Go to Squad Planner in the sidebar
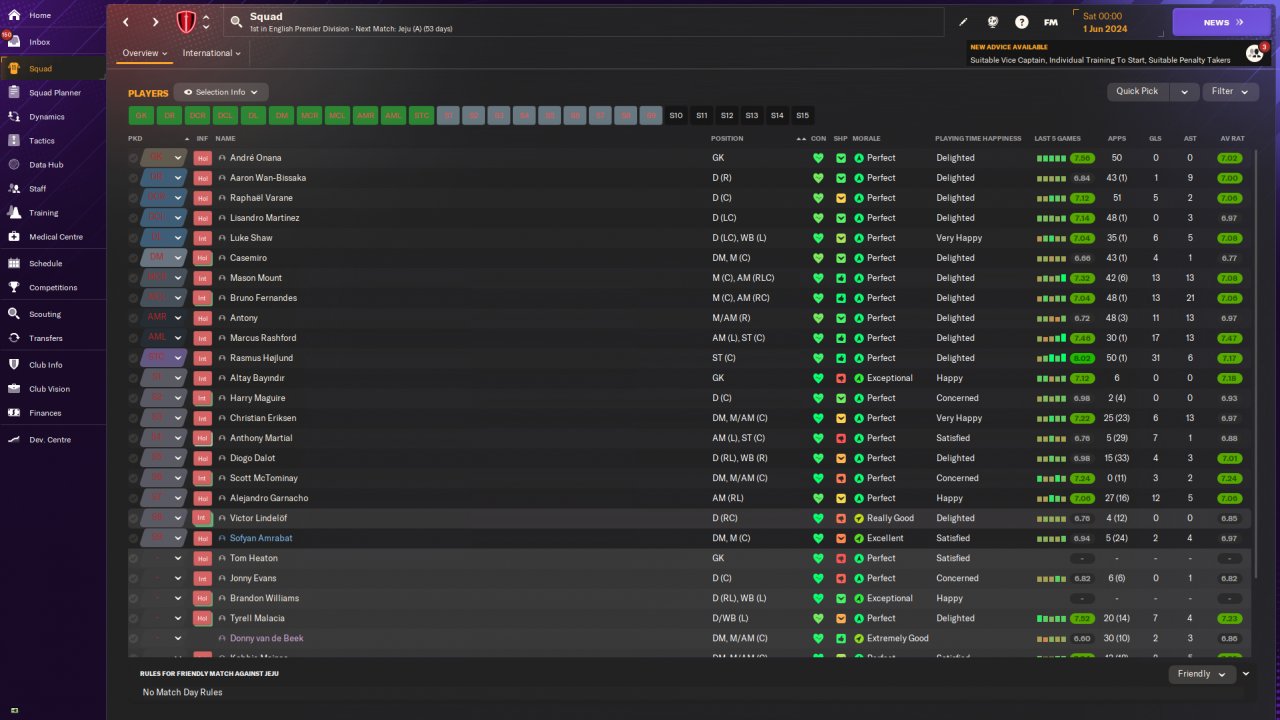This screenshot has width=1280, height=720. (x=53, y=93)
